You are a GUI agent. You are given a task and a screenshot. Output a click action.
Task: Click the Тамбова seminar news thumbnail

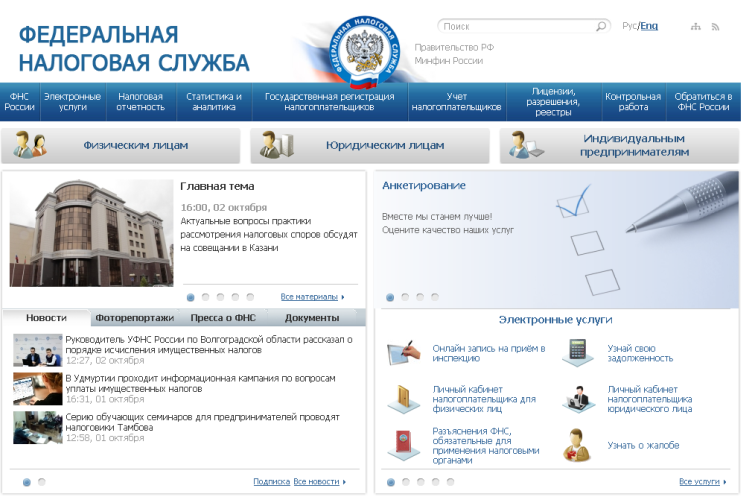tap(38, 428)
